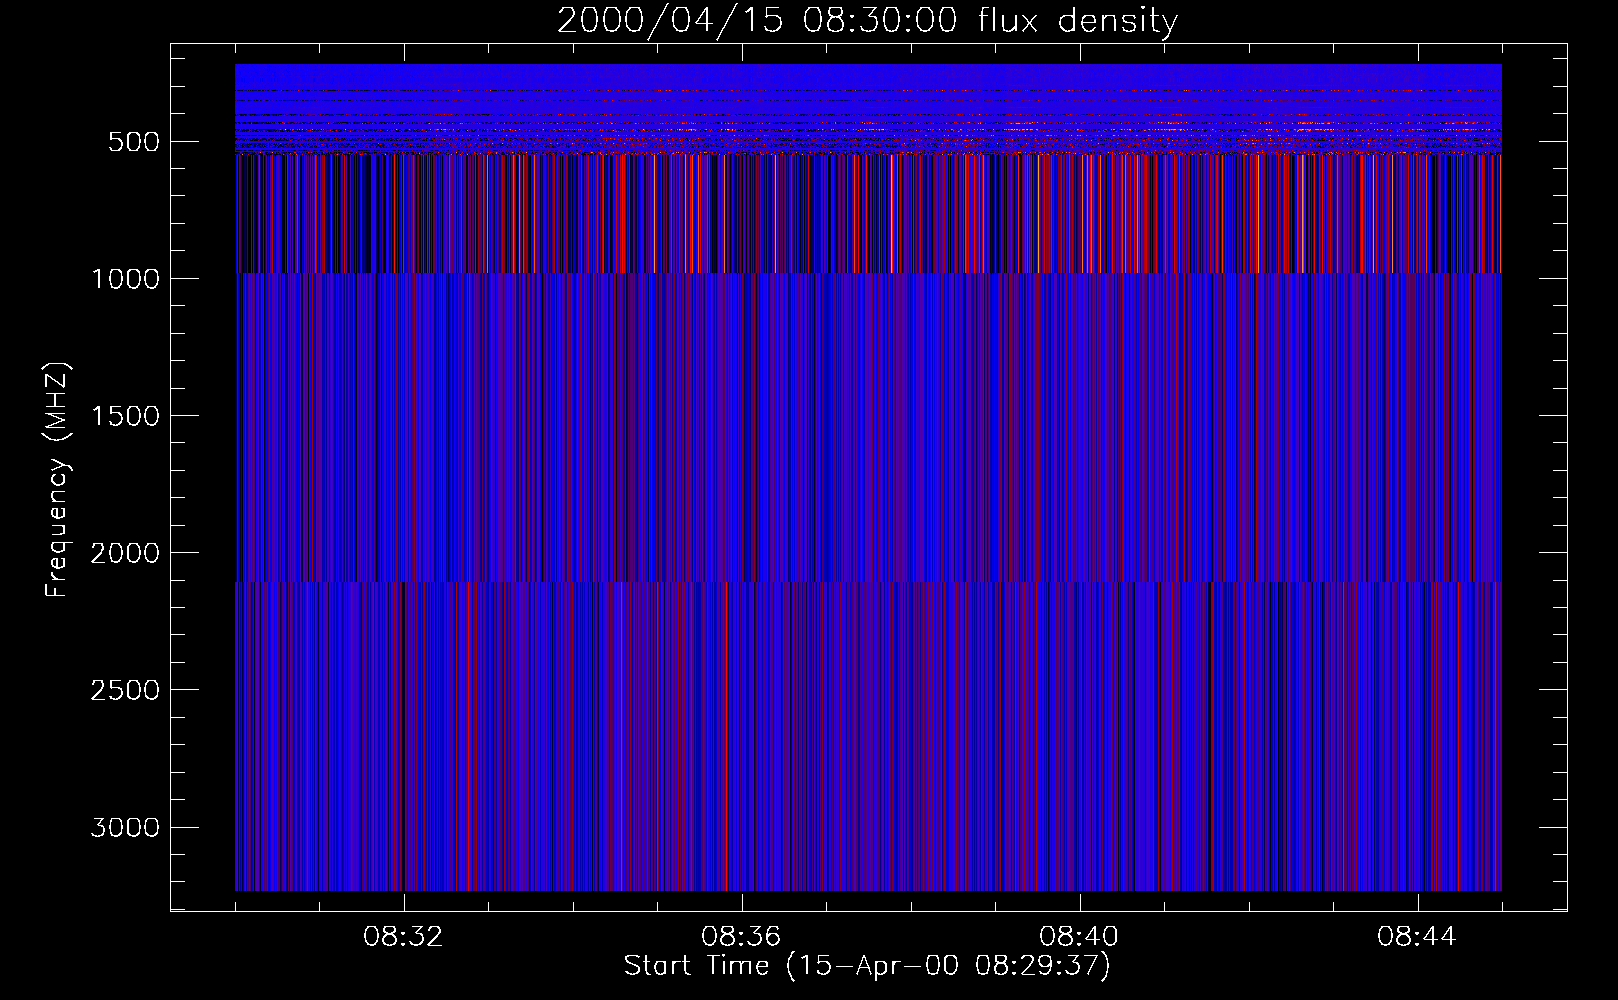Select the 500 frequency axis label
This screenshot has height=1000, width=1618.
coord(134,142)
